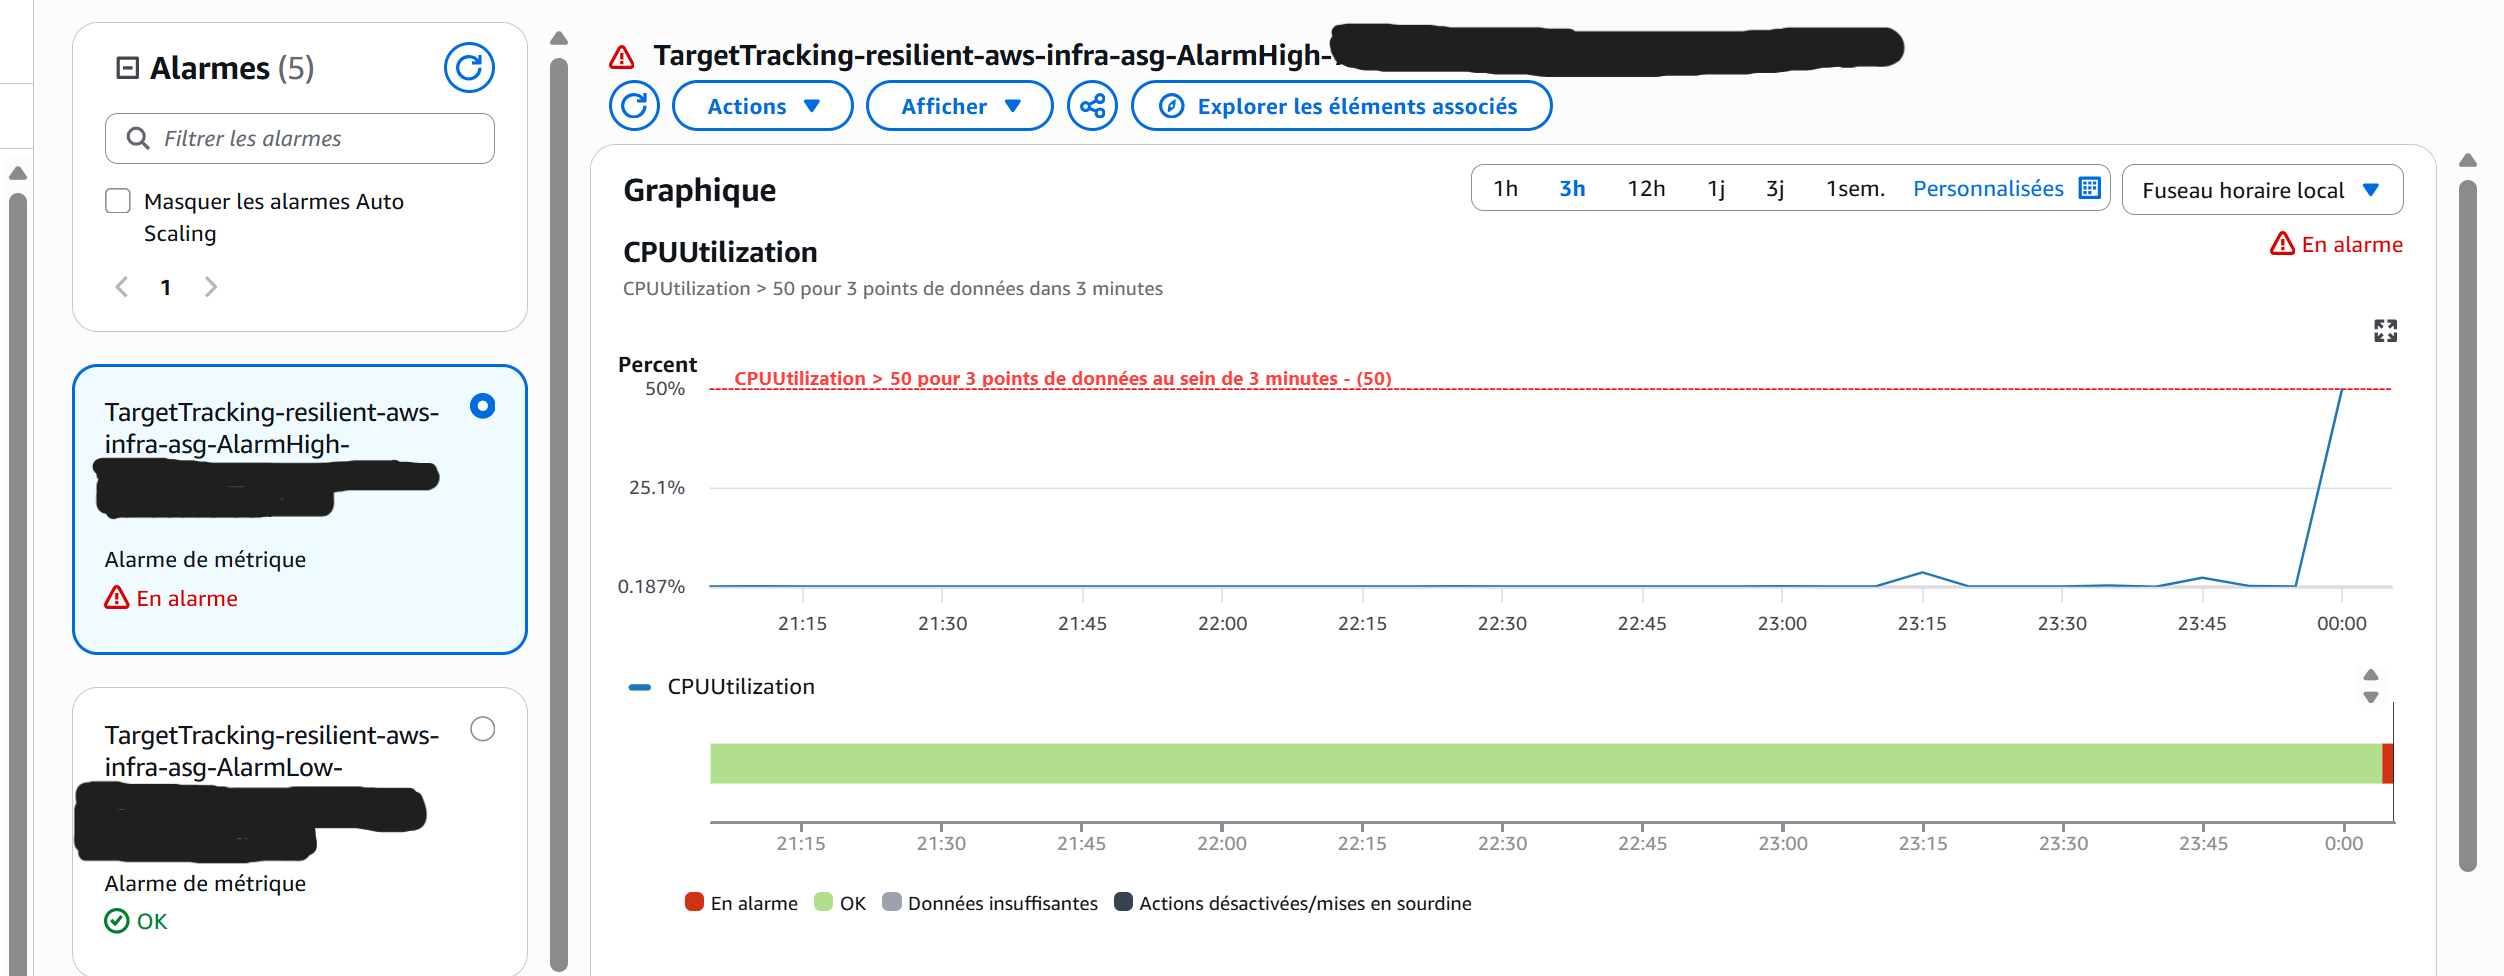Select the 12h time range

[1646, 189]
